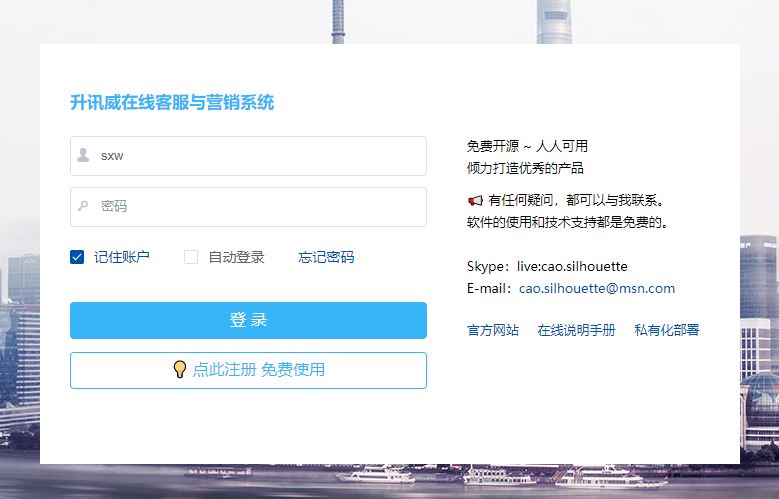Click the Skype live:cao.silhouette text
Screen dimensions: 779x499
click(547, 266)
